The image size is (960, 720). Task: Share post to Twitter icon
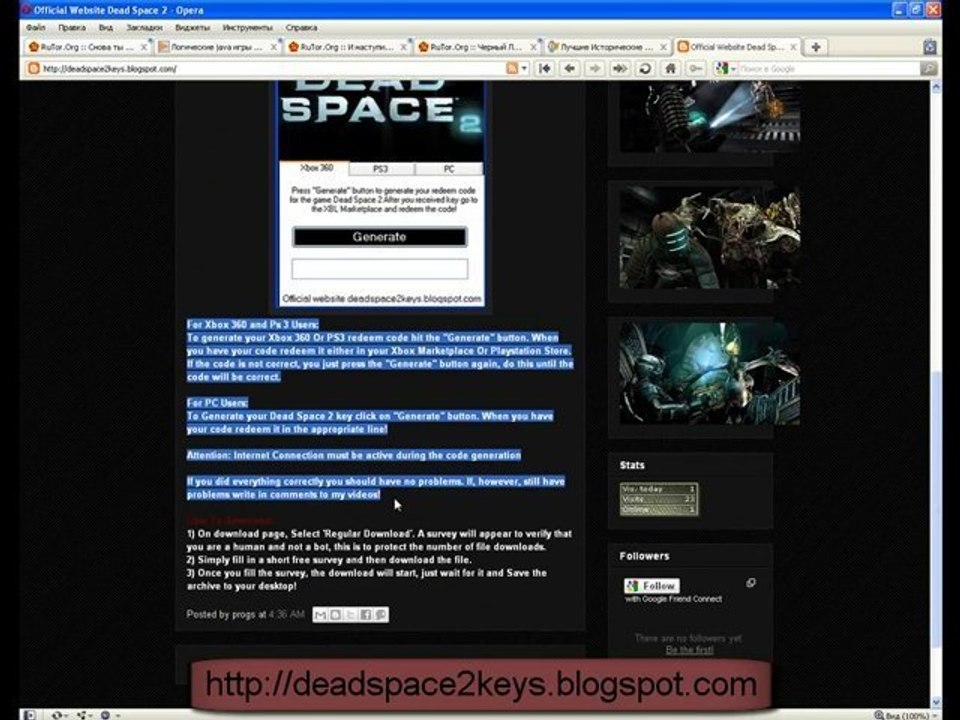pyautogui.click(x=350, y=615)
